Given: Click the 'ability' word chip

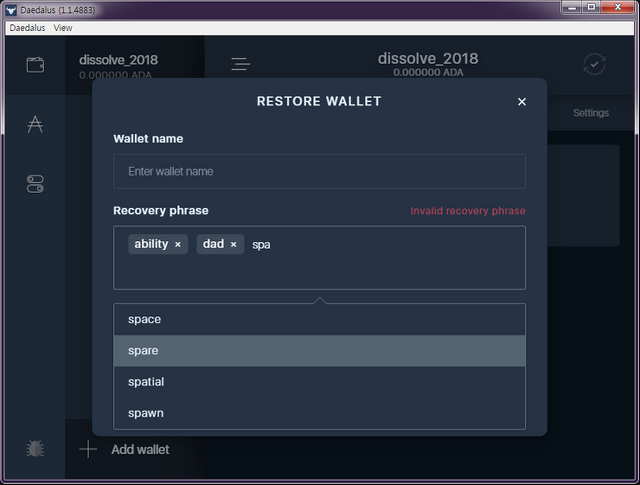Looking at the screenshot, I should coord(158,244).
